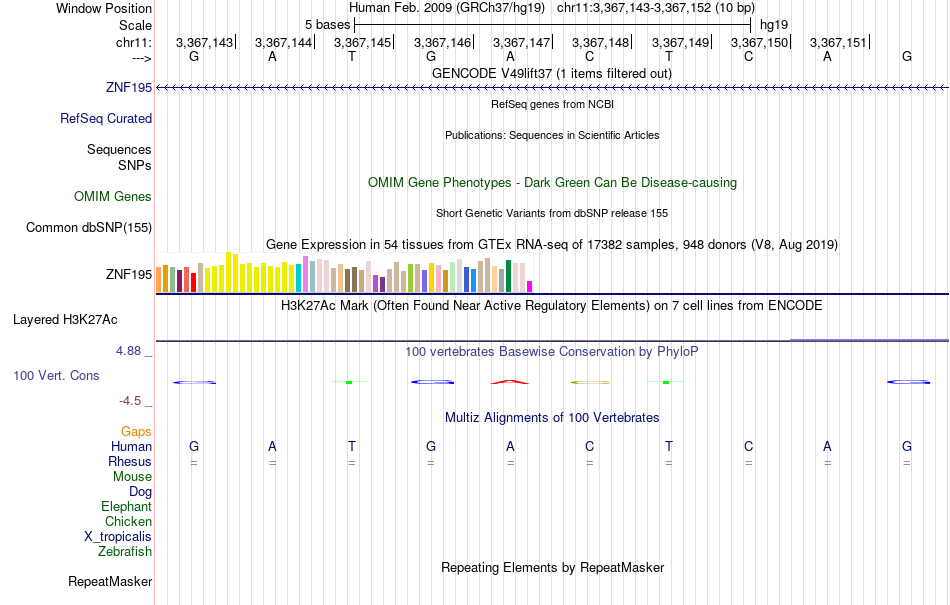Open the ZNF195 GENCODE gene track label
The height and width of the screenshot is (605, 950).
128,87
